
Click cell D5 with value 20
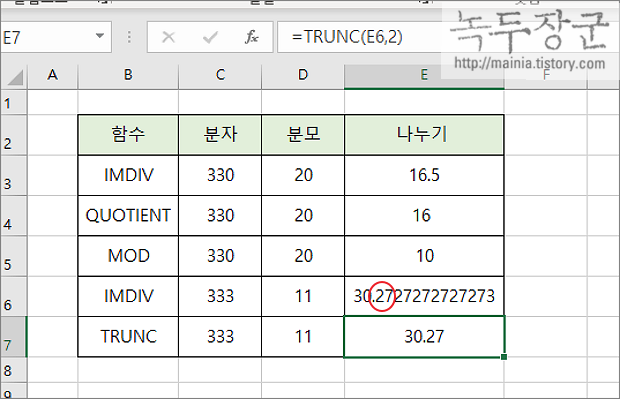[303, 256]
